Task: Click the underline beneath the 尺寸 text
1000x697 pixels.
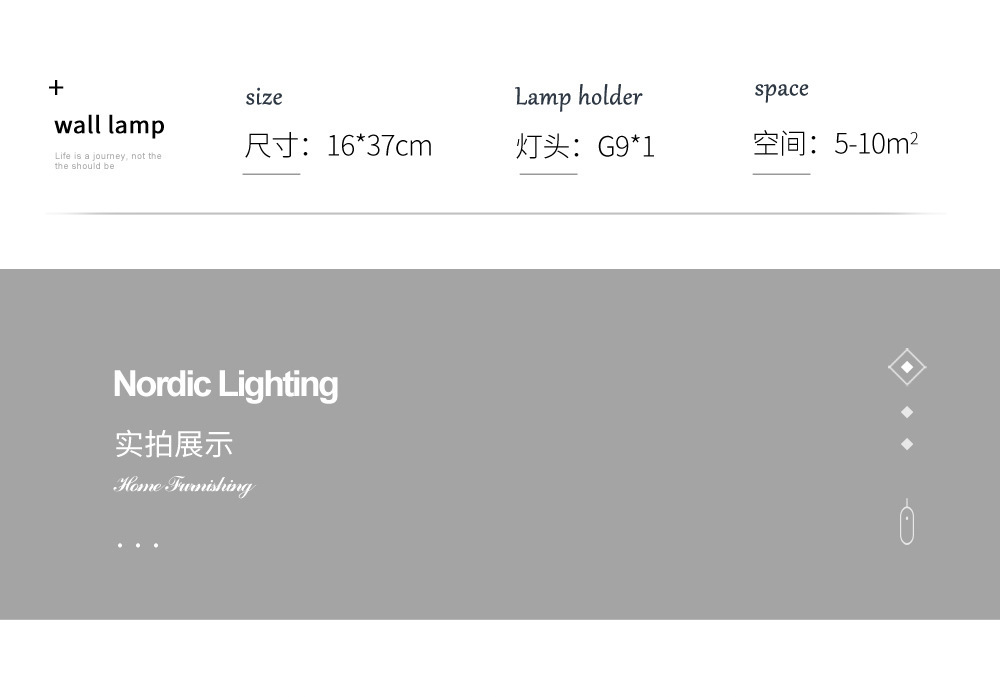Action: click(x=271, y=174)
